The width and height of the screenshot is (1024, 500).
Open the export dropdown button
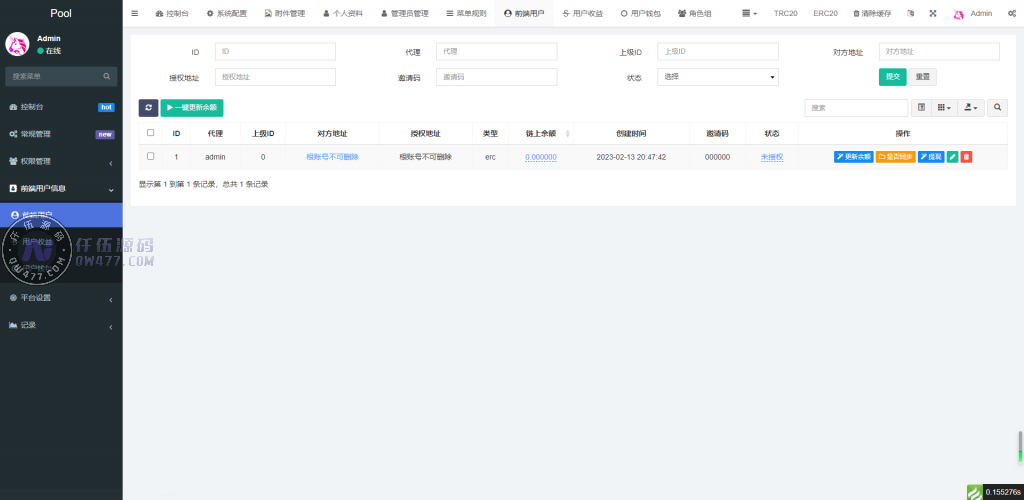coord(970,107)
